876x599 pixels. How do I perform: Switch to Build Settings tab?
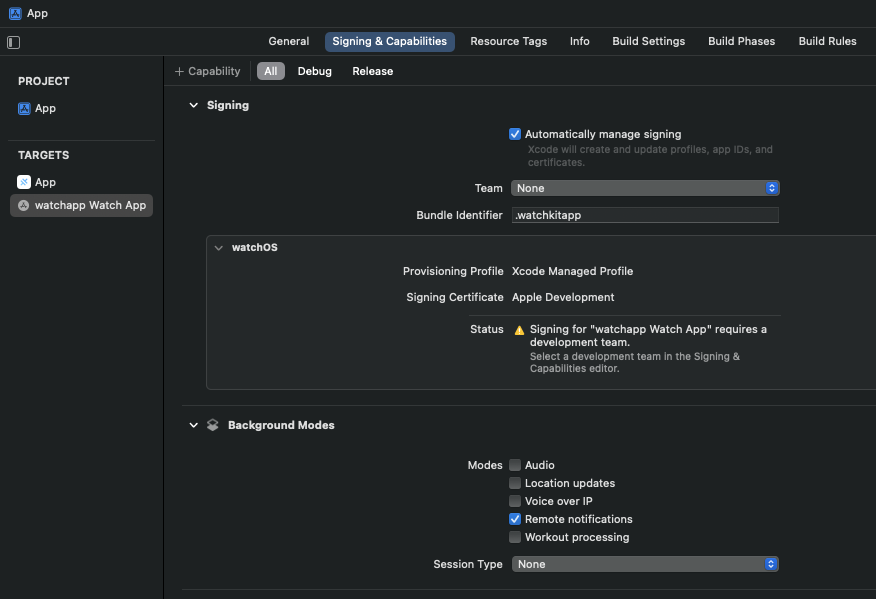point(648,41)
